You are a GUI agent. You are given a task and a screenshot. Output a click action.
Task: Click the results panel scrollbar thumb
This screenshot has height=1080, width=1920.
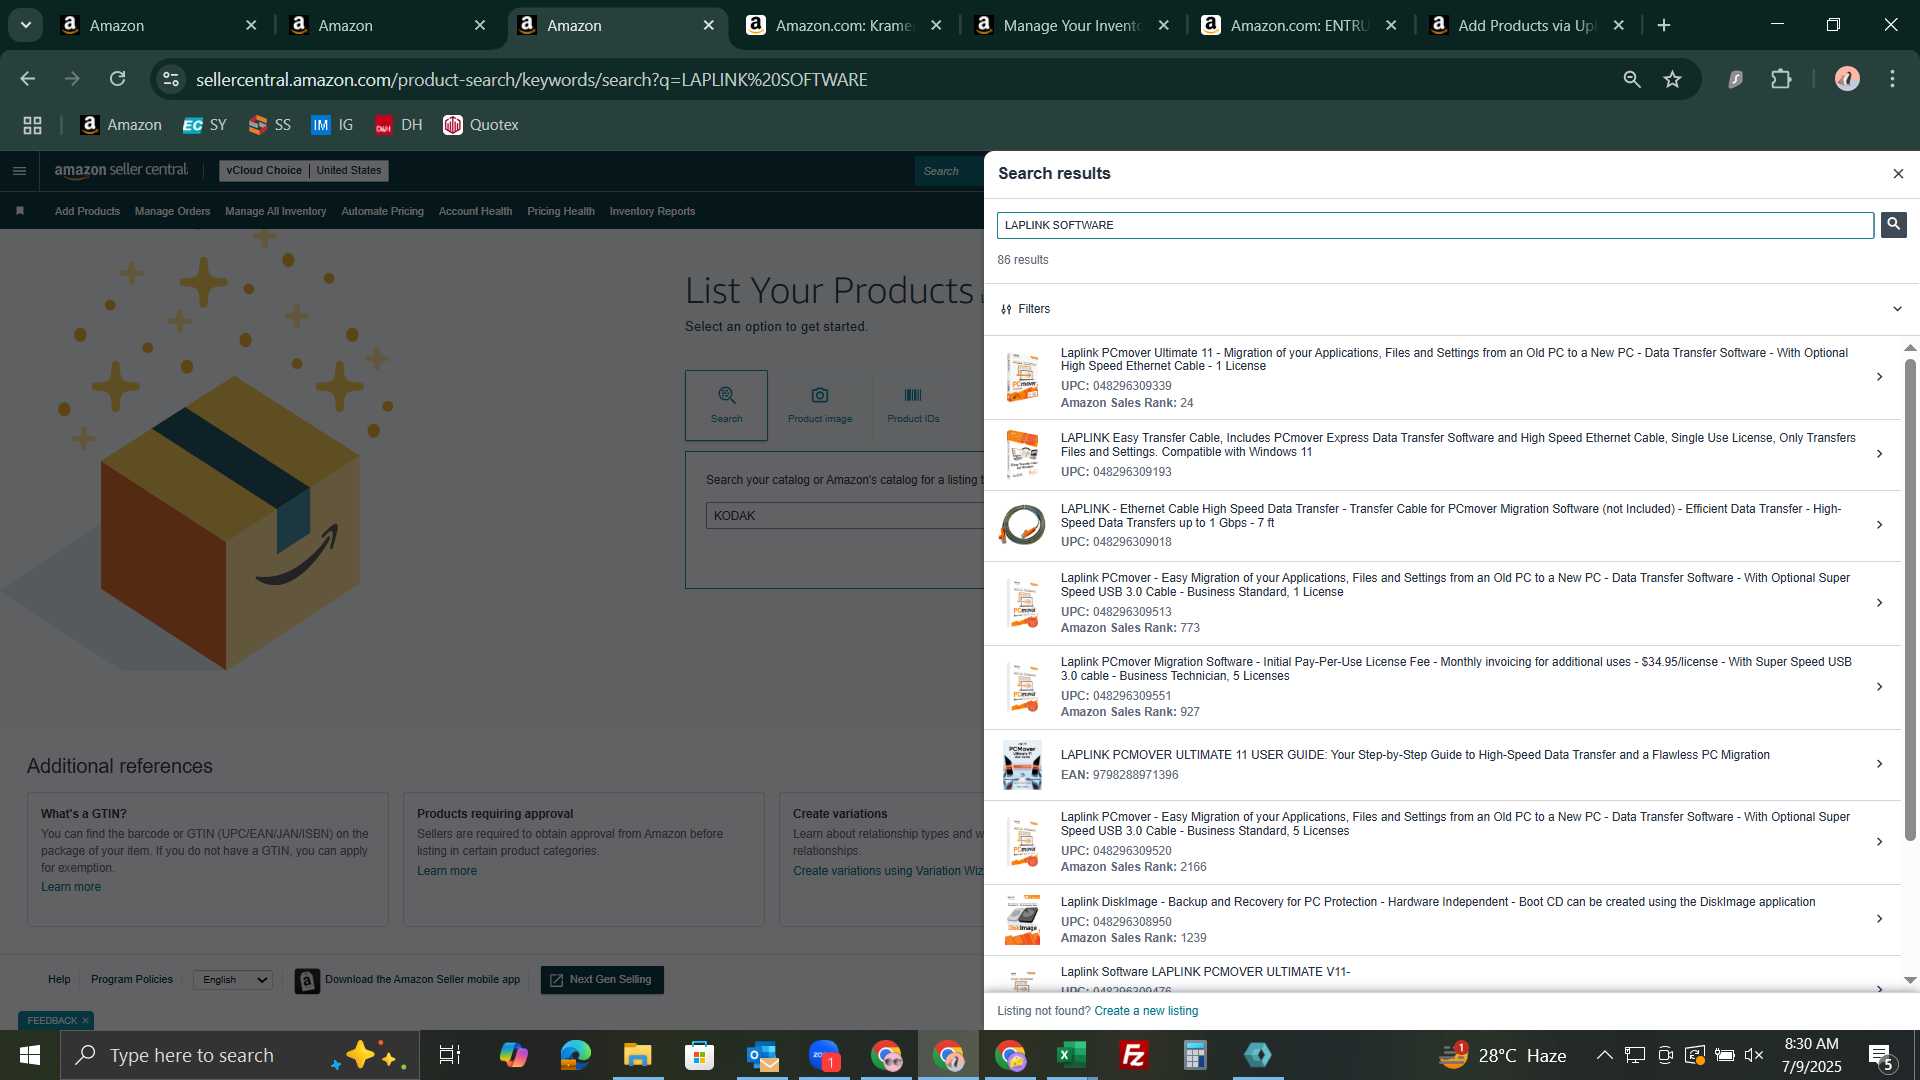click(1910, 598)
